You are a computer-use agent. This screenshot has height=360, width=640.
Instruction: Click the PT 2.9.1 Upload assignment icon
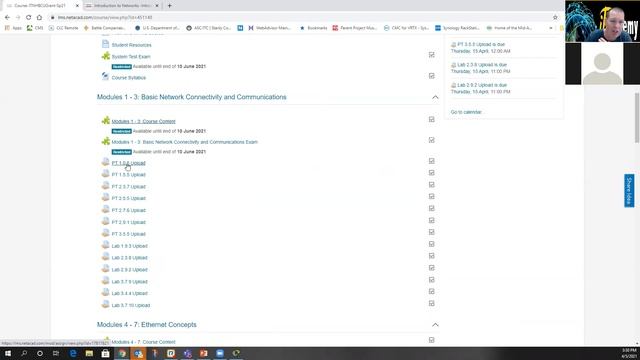click(106, 221)
